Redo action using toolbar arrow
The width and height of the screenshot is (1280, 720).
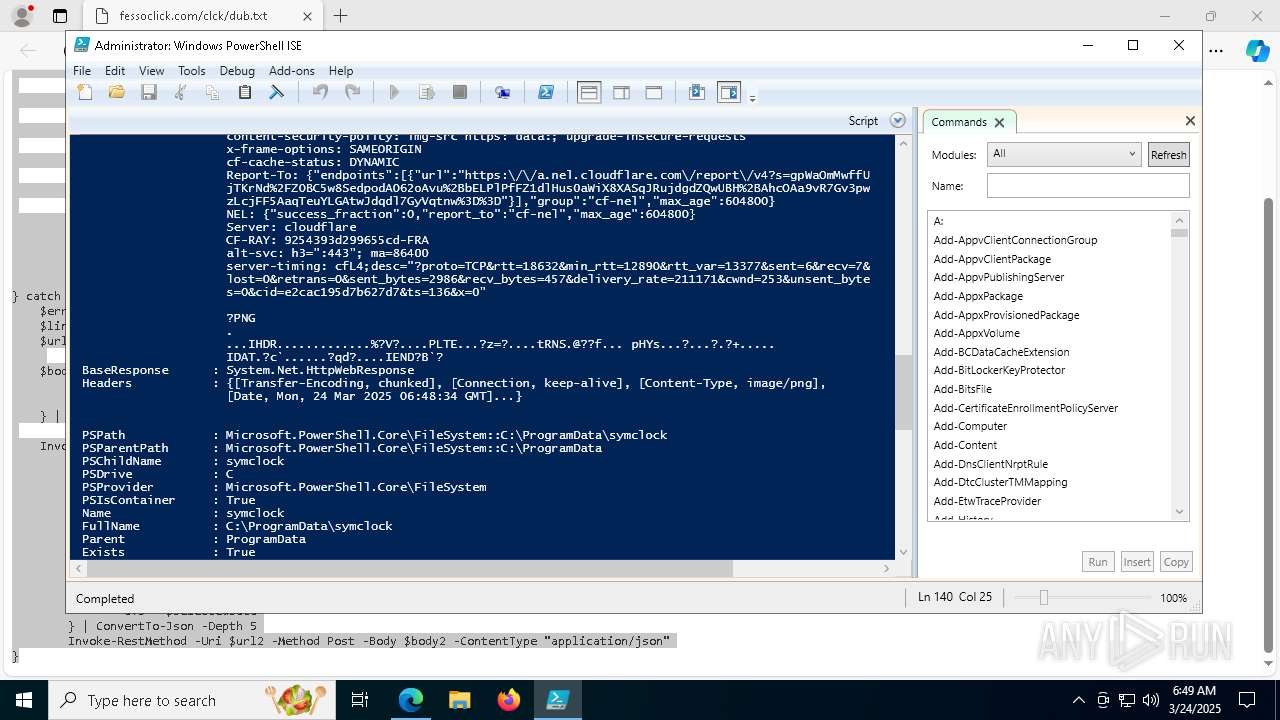352,92
